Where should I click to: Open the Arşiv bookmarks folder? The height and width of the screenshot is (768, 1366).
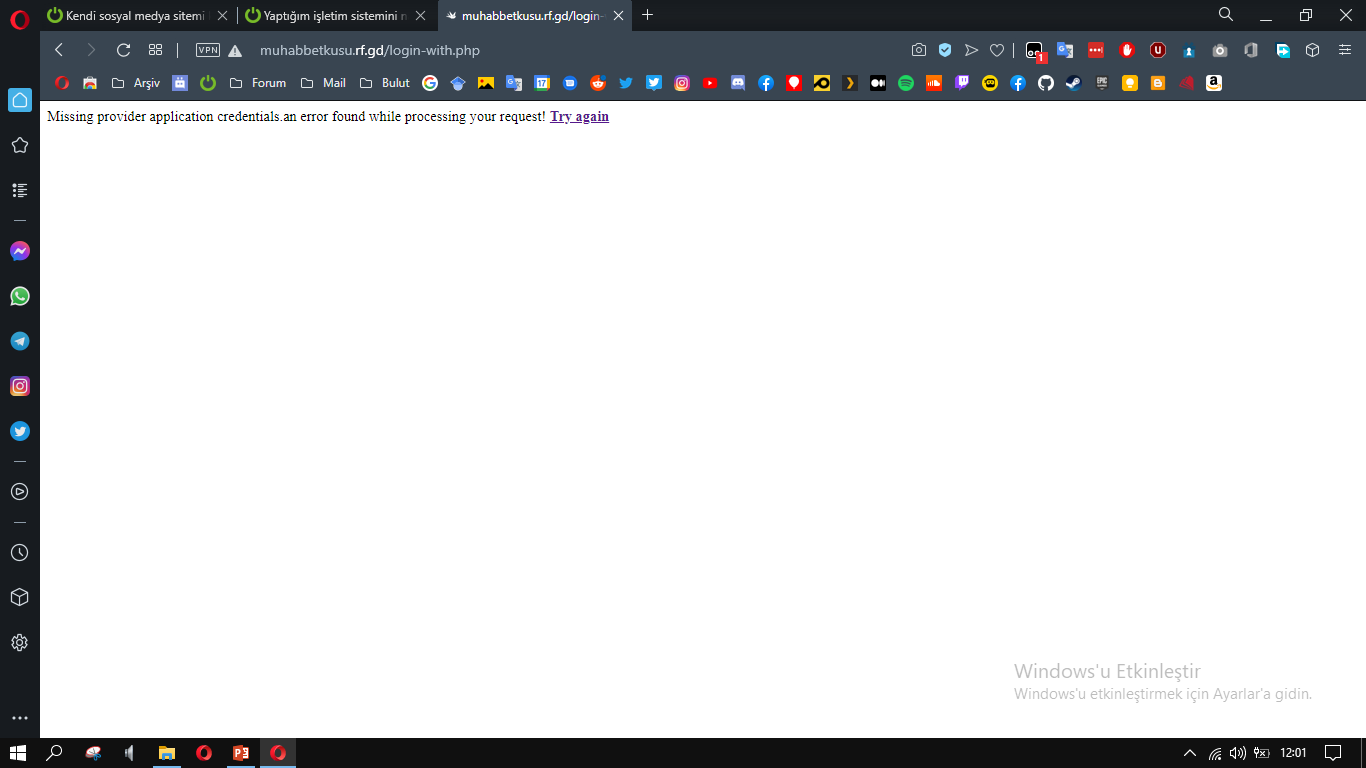coord(136,83)
